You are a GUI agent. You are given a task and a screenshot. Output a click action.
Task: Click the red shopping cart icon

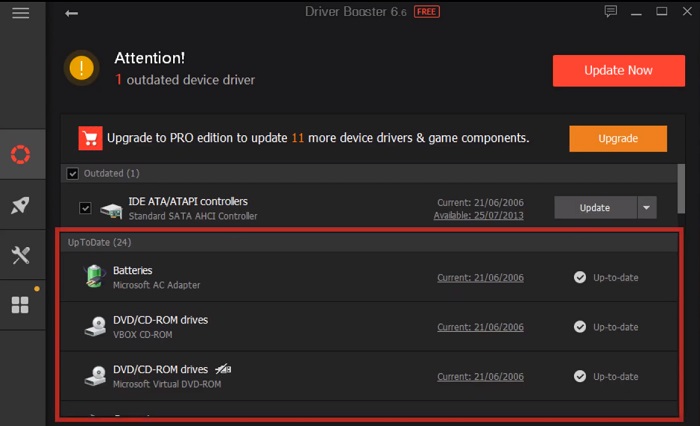pos(90,138)
